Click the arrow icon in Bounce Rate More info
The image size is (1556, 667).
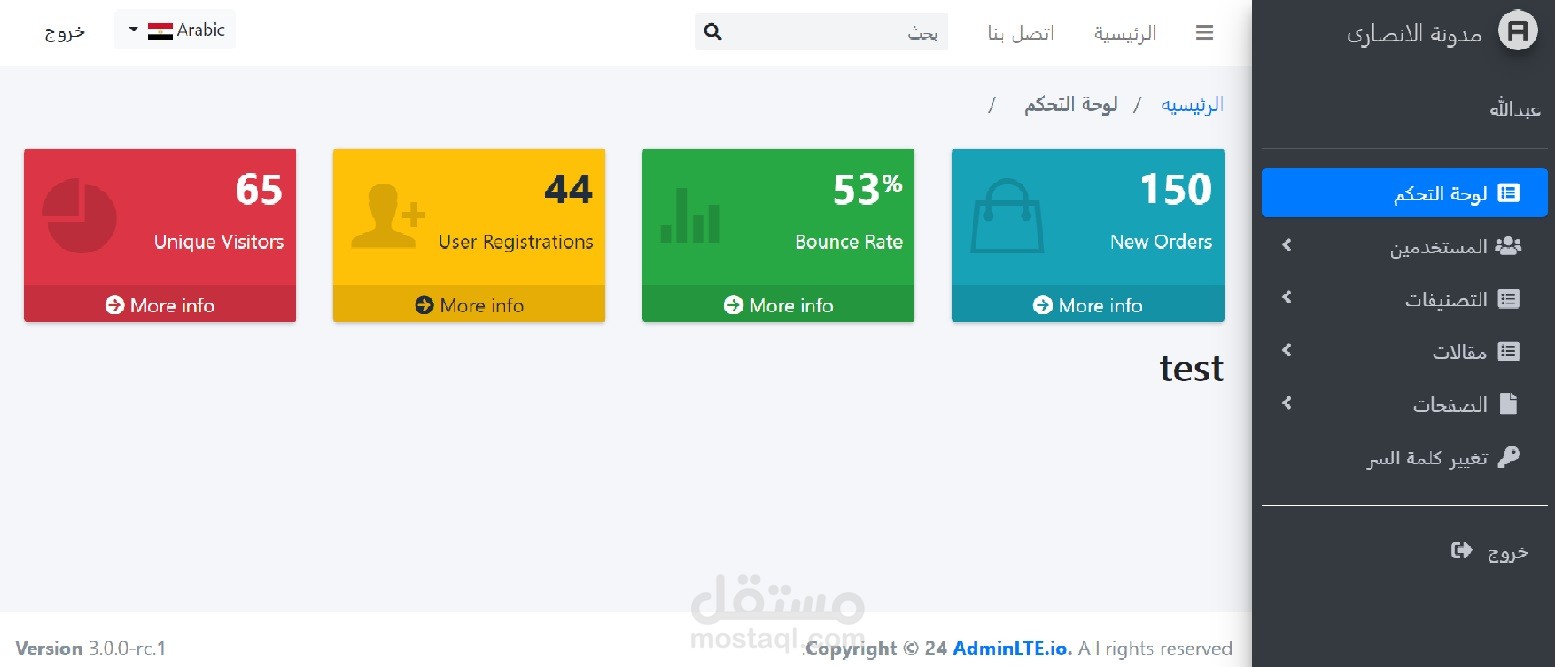pyautogui.click(x=734, y=305)
